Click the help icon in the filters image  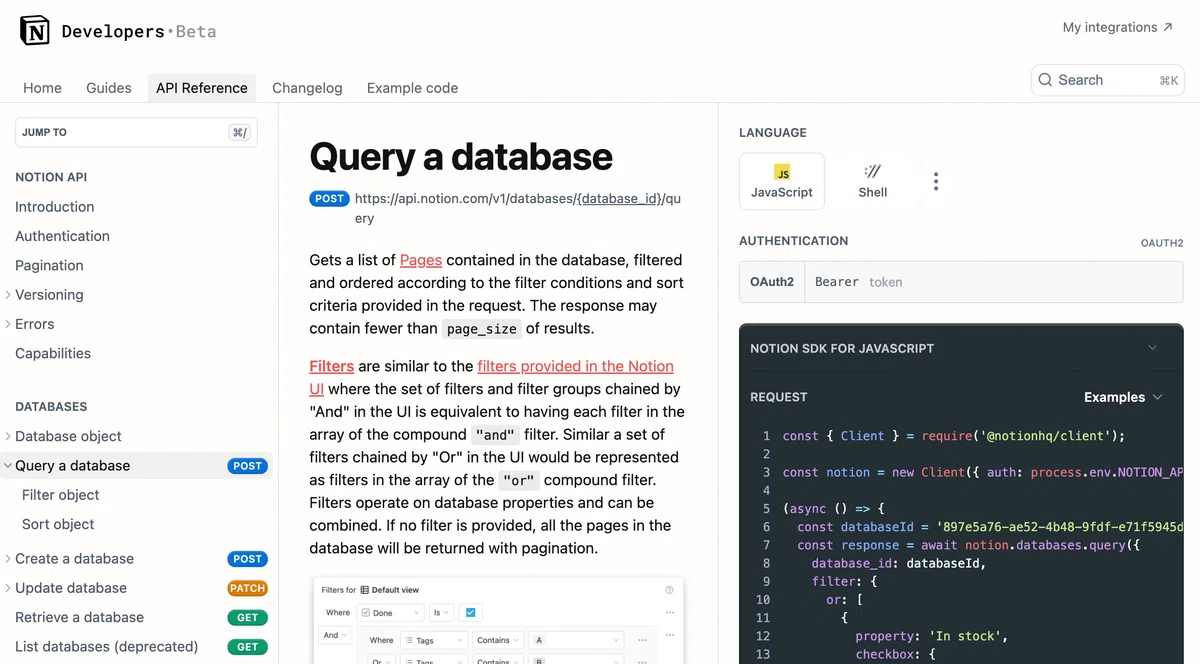point(669,590)
